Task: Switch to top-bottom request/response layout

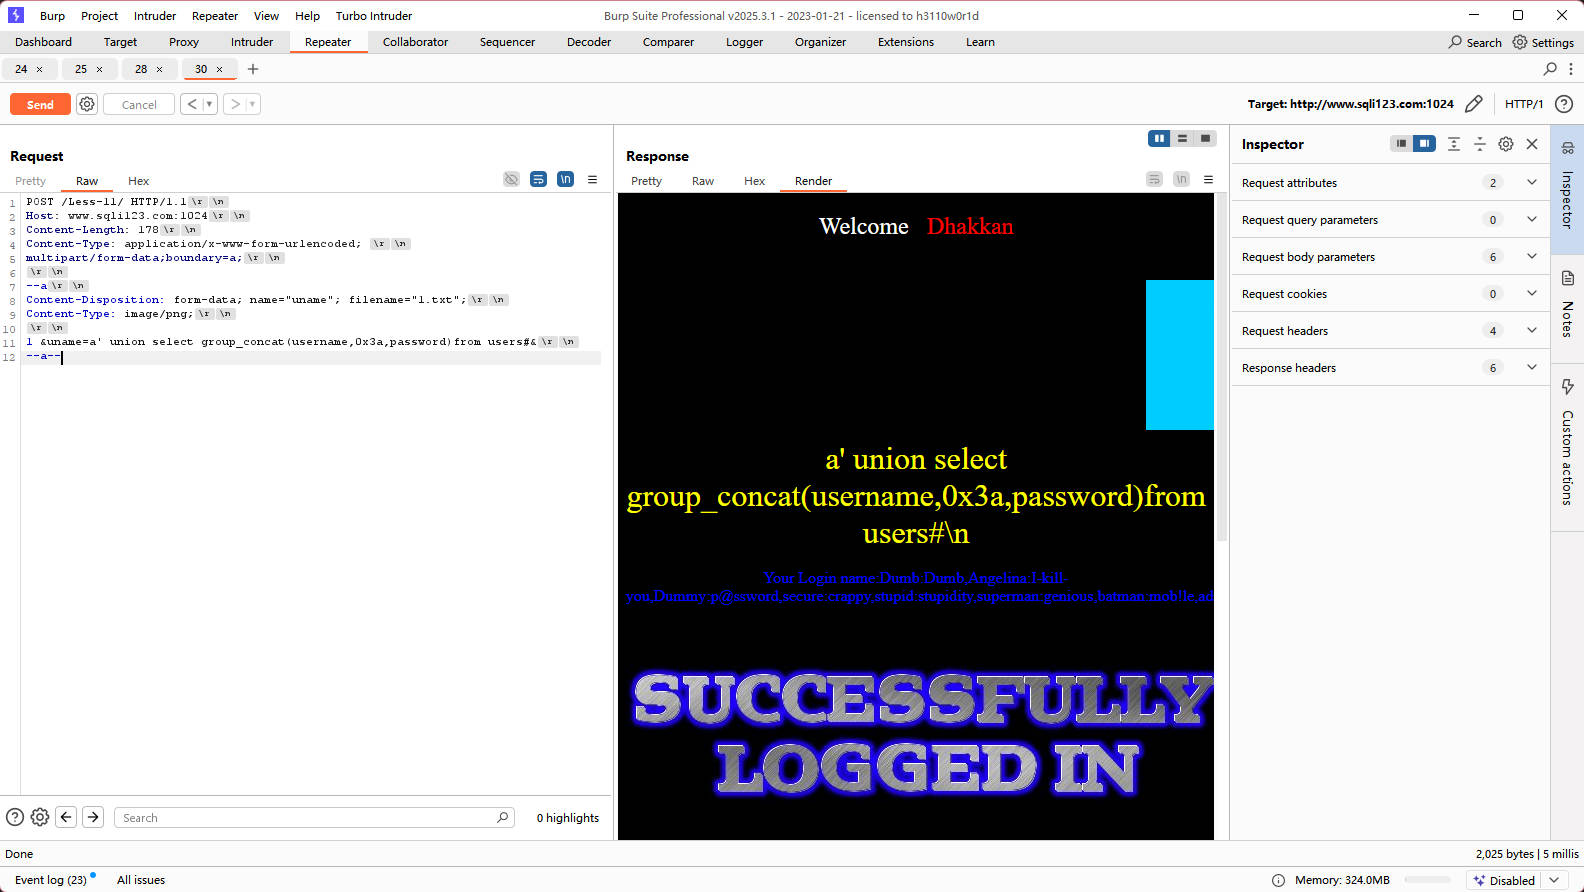Action: (x=1182, y=138)
